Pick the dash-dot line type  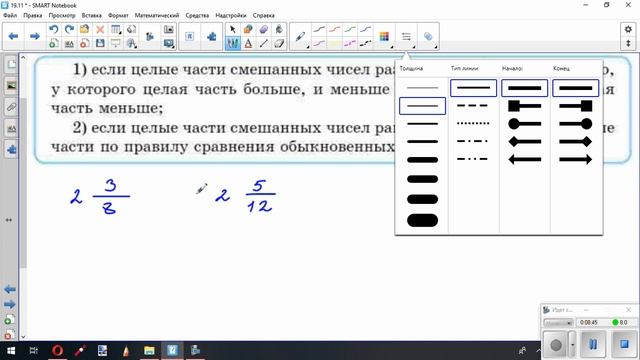tap(473, 141)
